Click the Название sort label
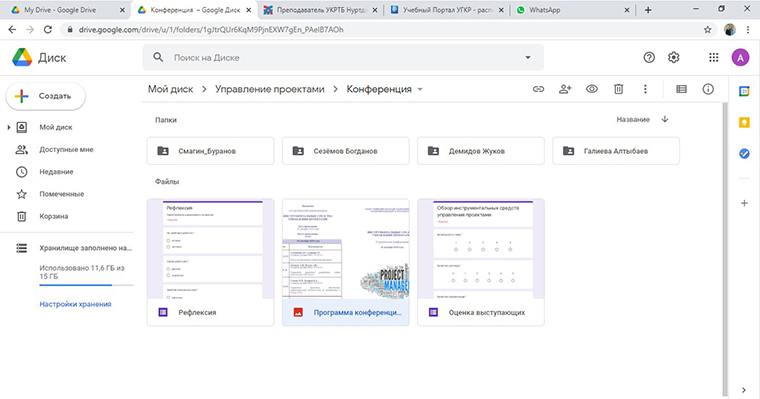 click(x=633, y=119)
